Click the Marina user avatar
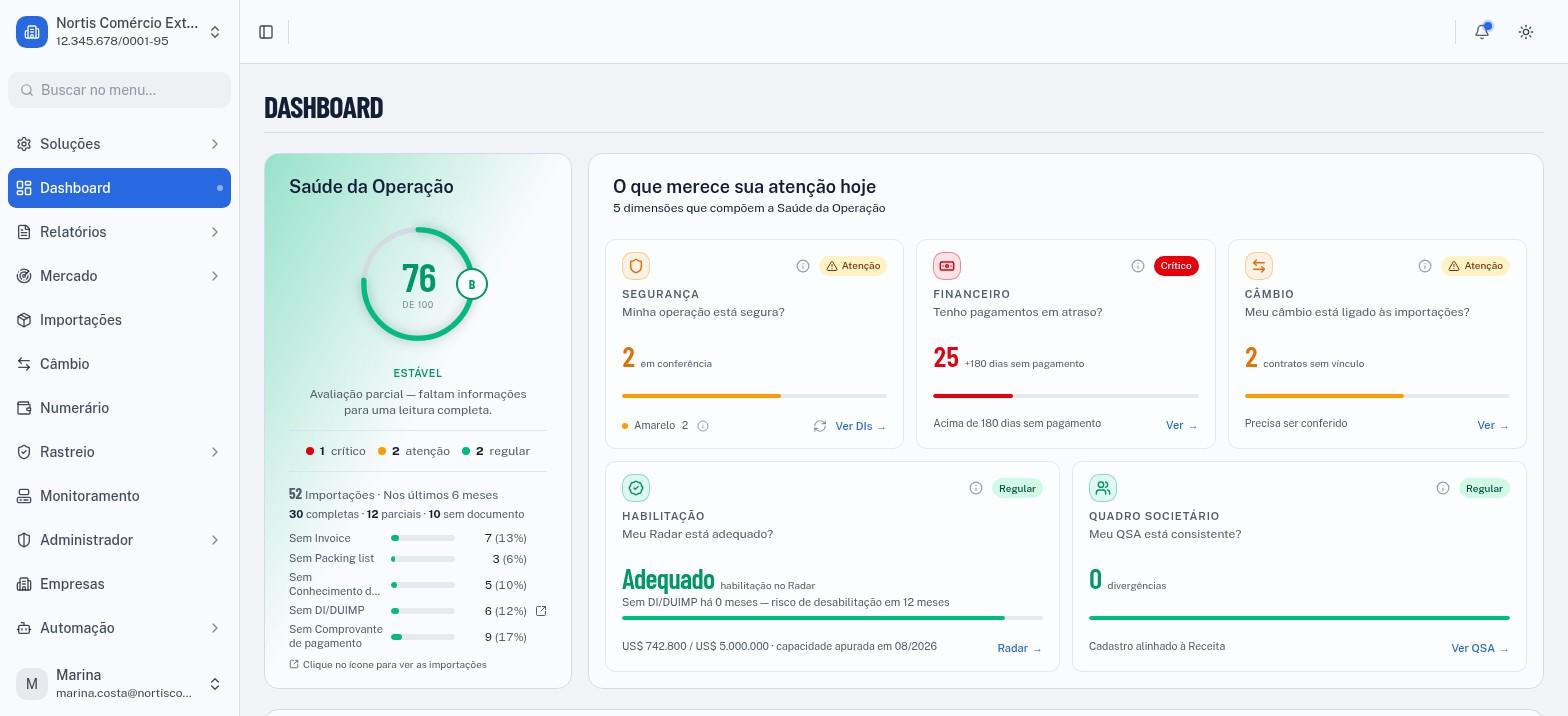Screen dimensions: 1568x716 pos(32,684)
